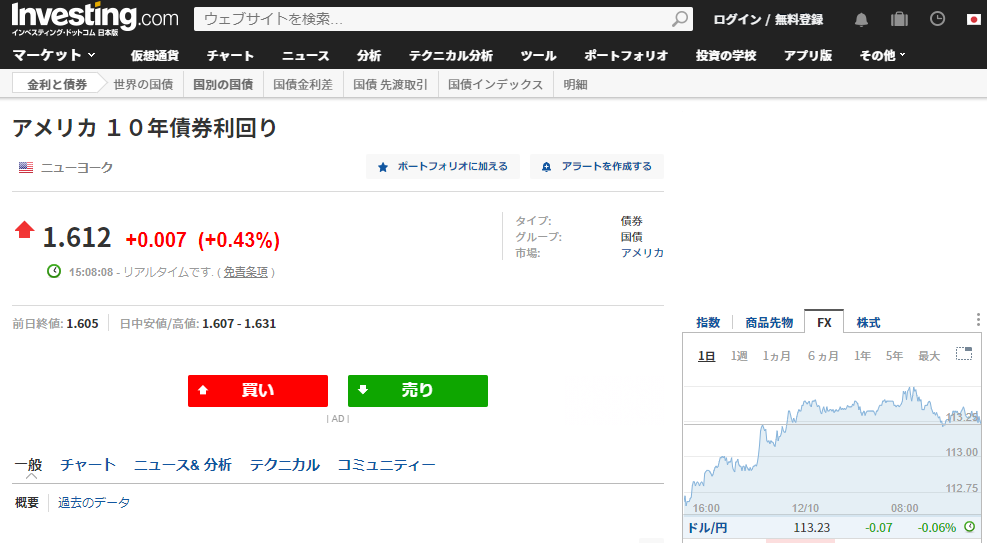Viewport: 987px width, 543px height.
Task: Click the 無料登録 link
Action: [799, 20]
